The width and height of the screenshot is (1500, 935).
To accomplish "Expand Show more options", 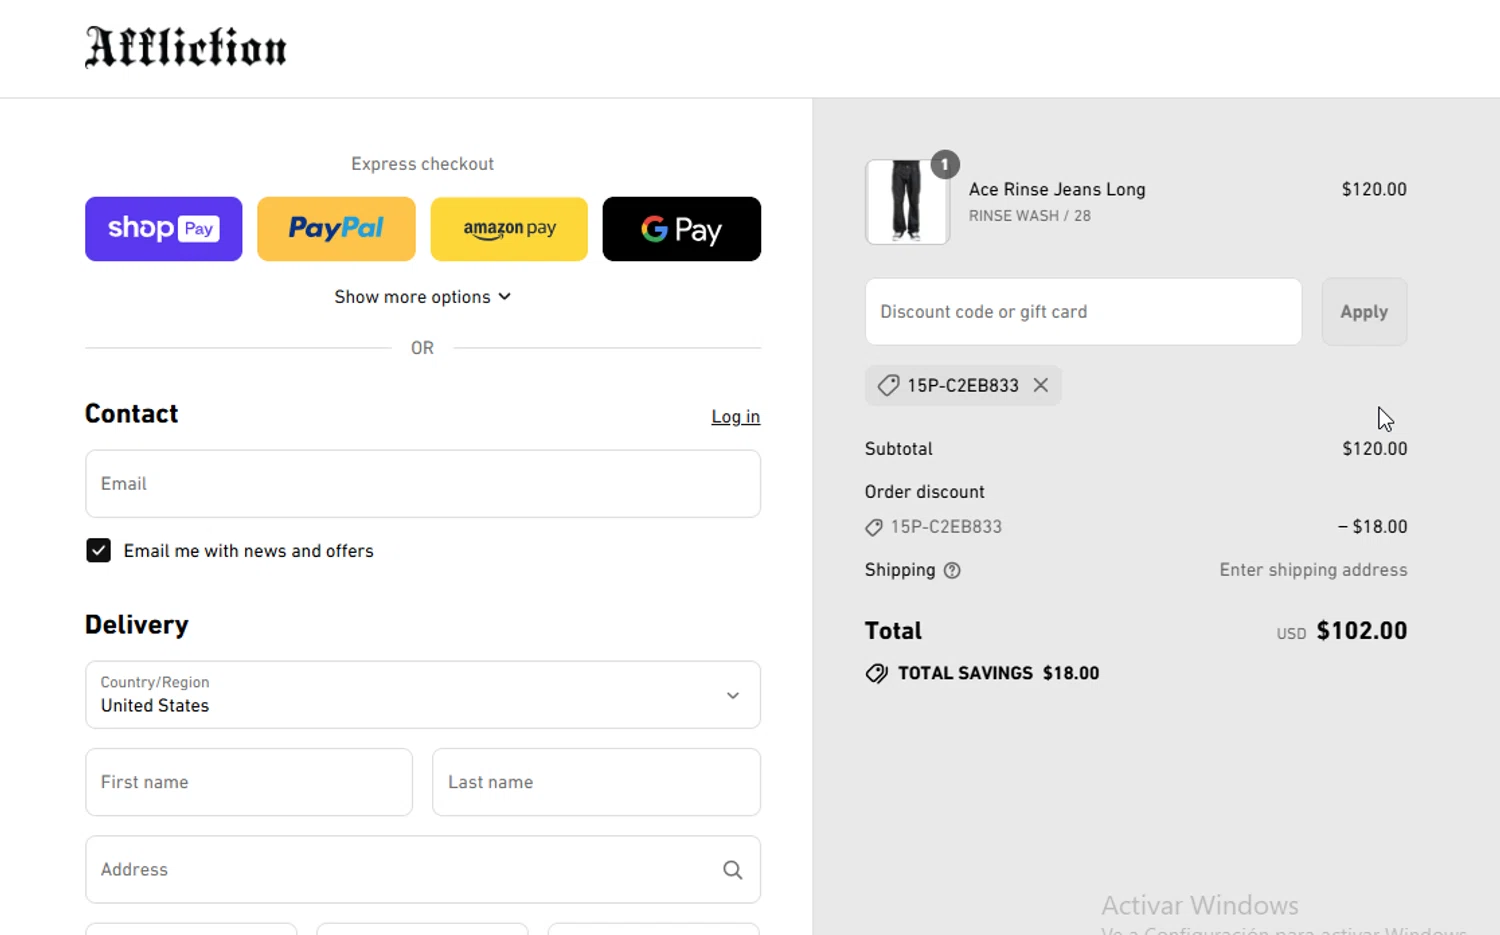I will pyautogui.click(x=423, y=297).
